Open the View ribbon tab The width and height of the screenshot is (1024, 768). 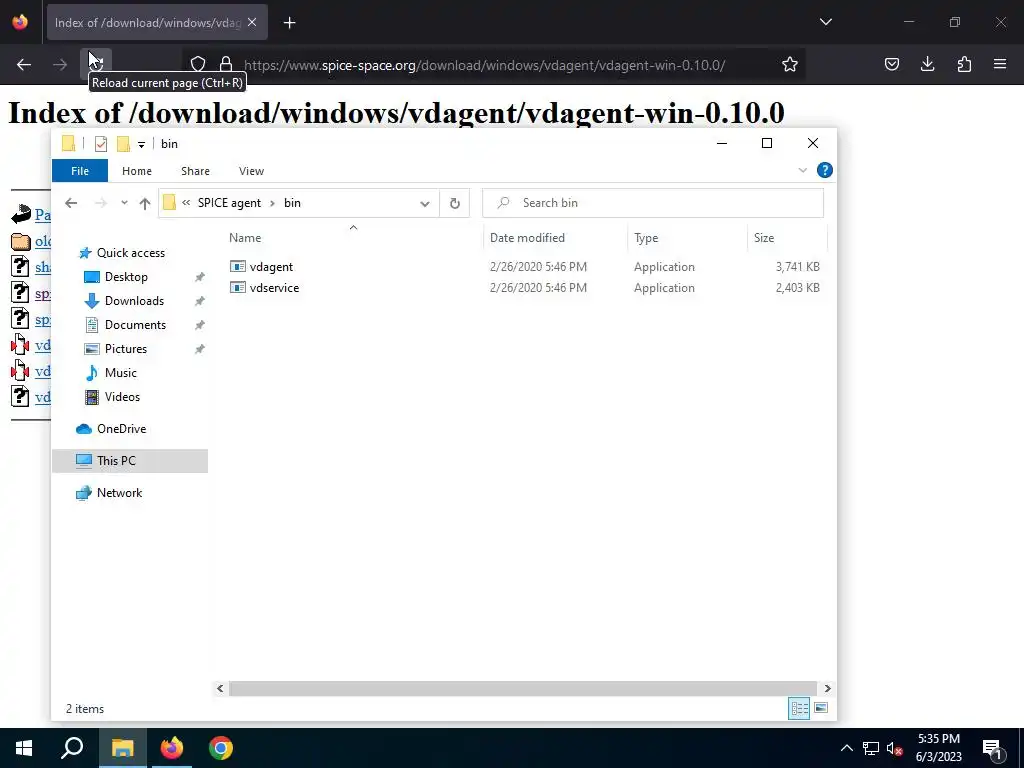[251, 171]
